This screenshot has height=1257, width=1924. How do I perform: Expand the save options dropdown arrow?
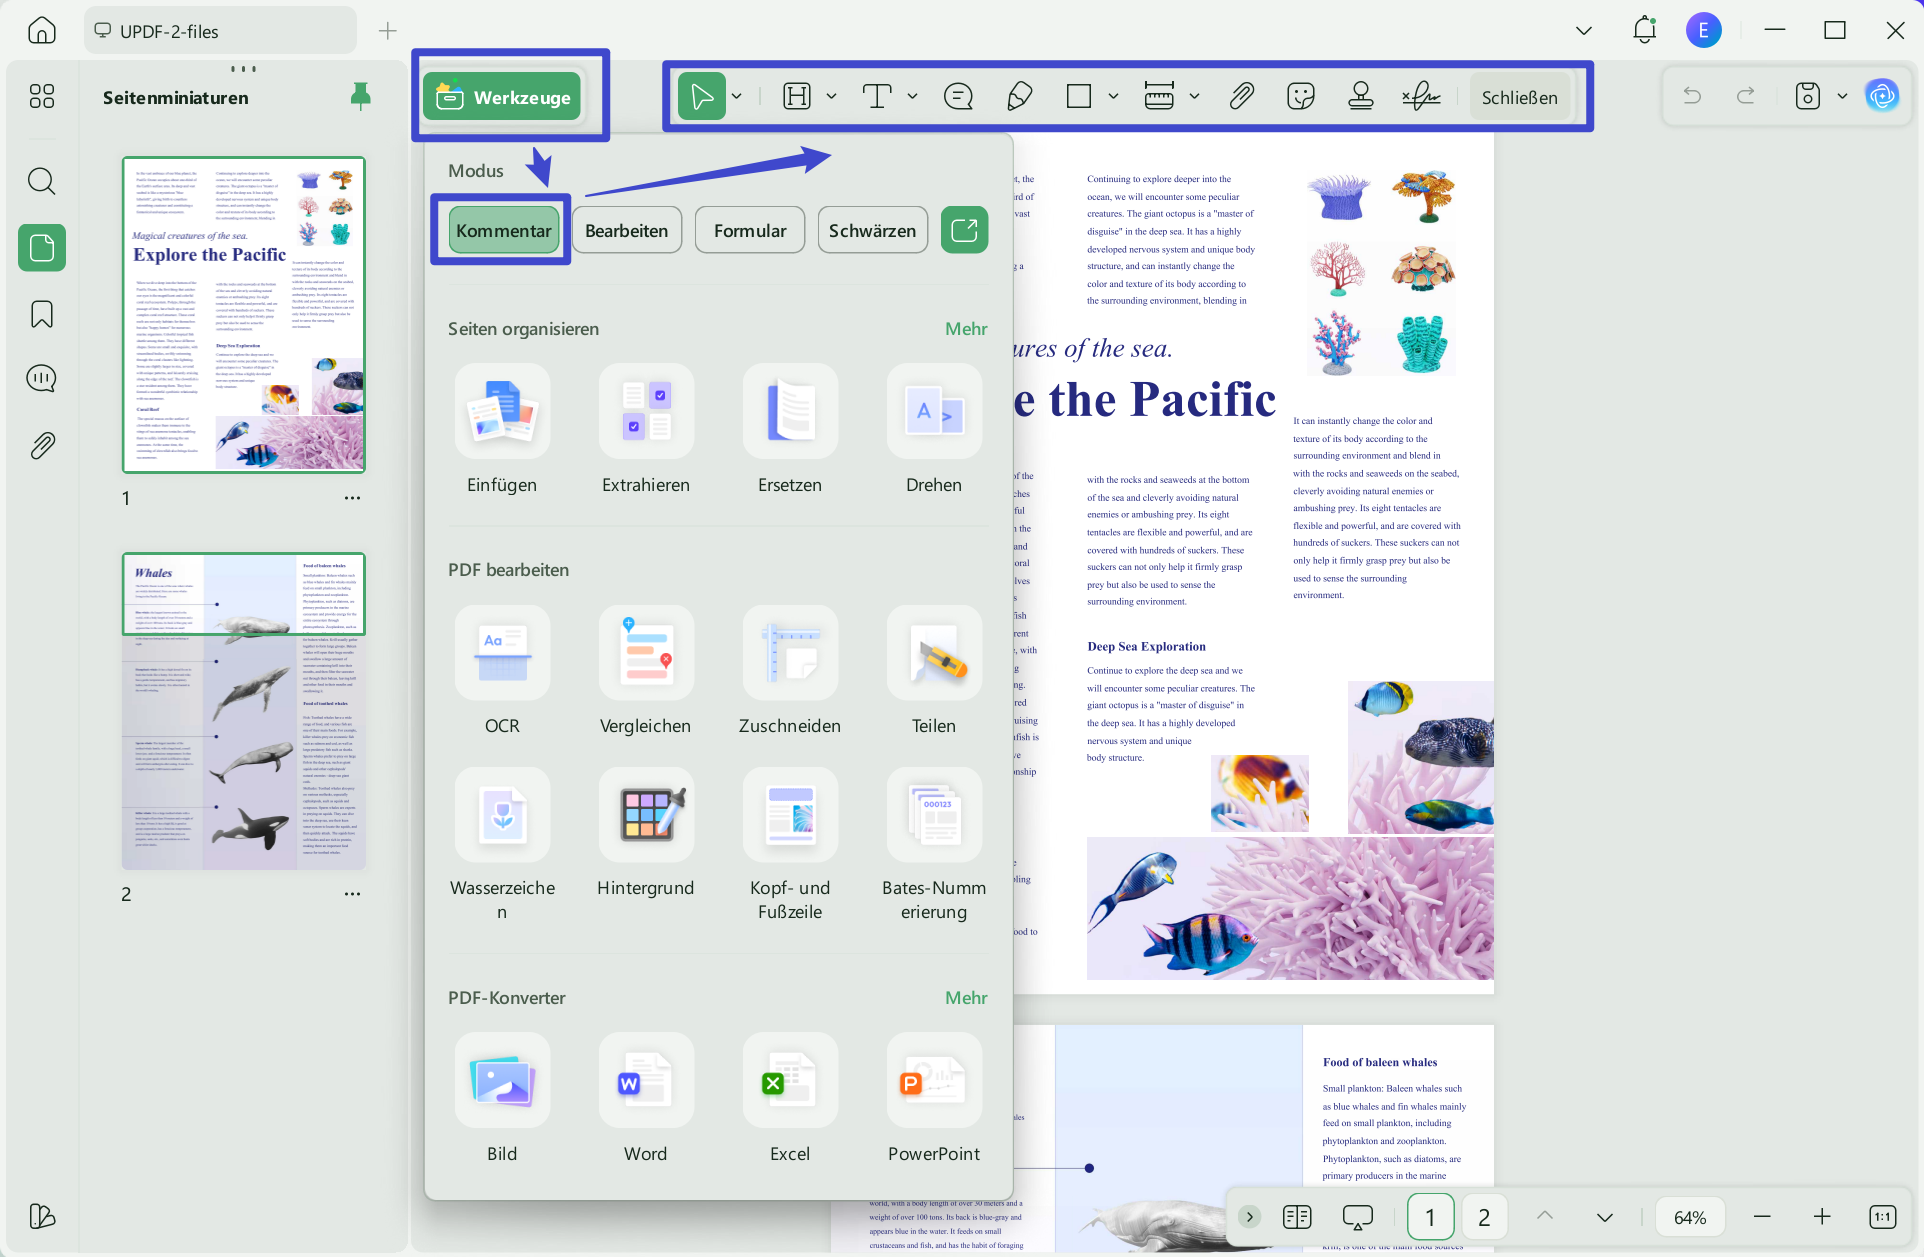click(1842, 97)
